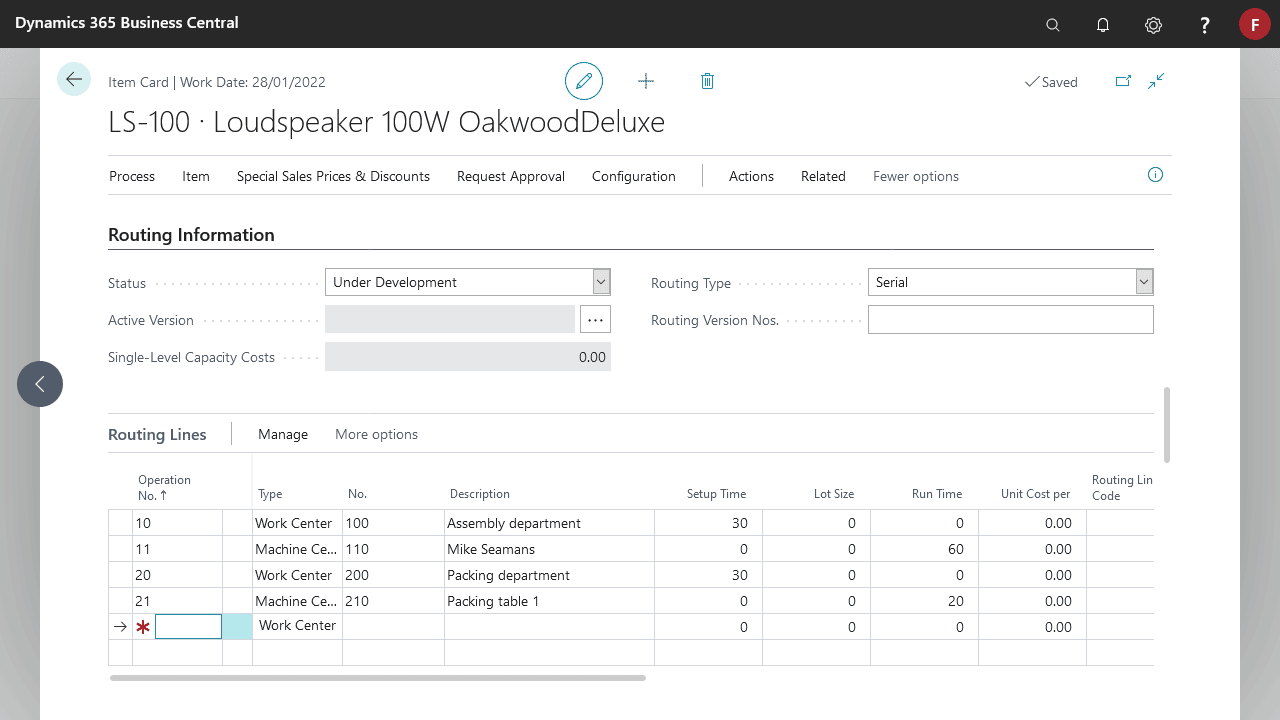1280x720 pixels.
Task: Go back with the arrow button
Action: point(74,79)
